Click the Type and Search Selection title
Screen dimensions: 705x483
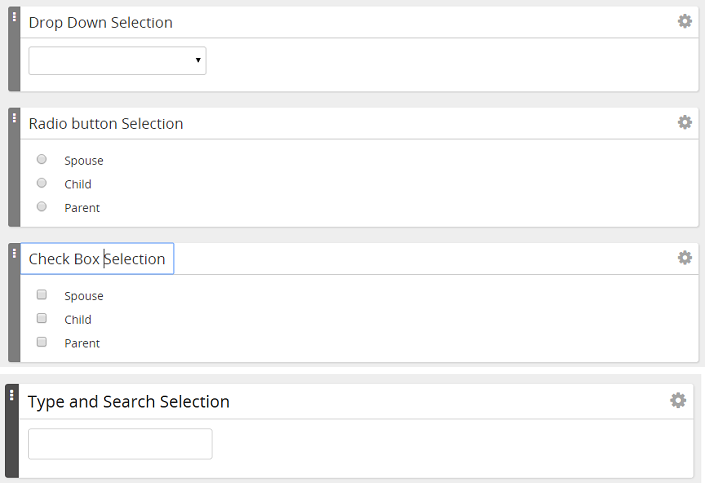pos(129,402)
